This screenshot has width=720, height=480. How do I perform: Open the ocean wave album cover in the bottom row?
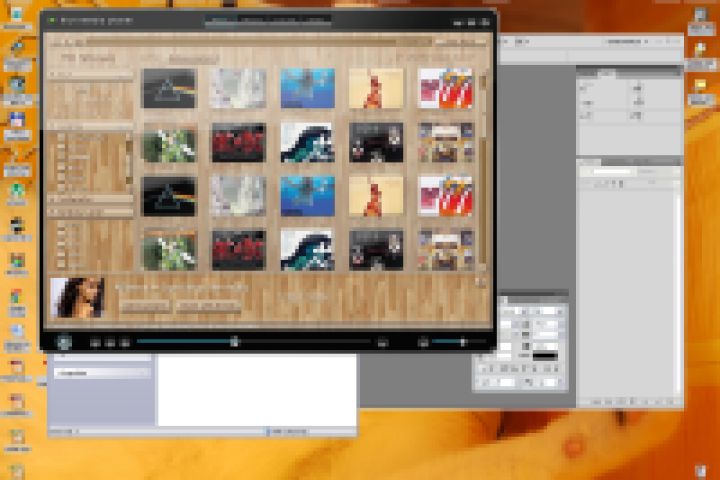pyautogui.click(x=307, y=250)
